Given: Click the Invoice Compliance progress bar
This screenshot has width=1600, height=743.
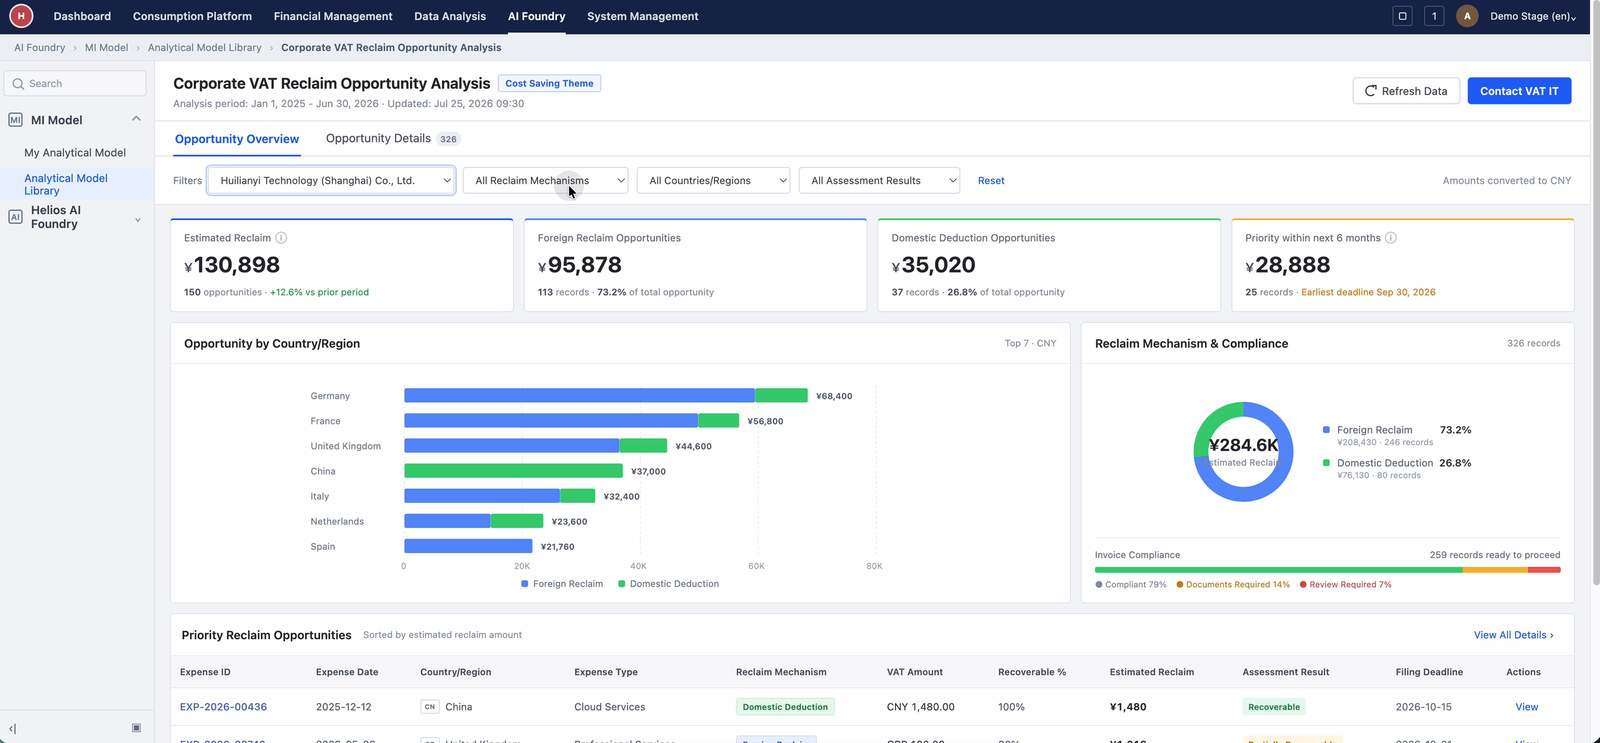Looking at the screenshot, I should [1327, 570].
